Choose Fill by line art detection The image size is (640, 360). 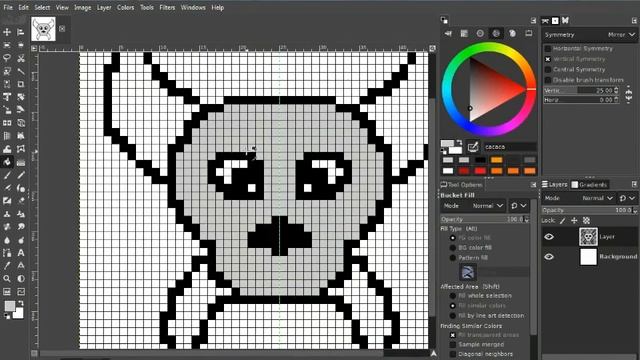[452, 316]
